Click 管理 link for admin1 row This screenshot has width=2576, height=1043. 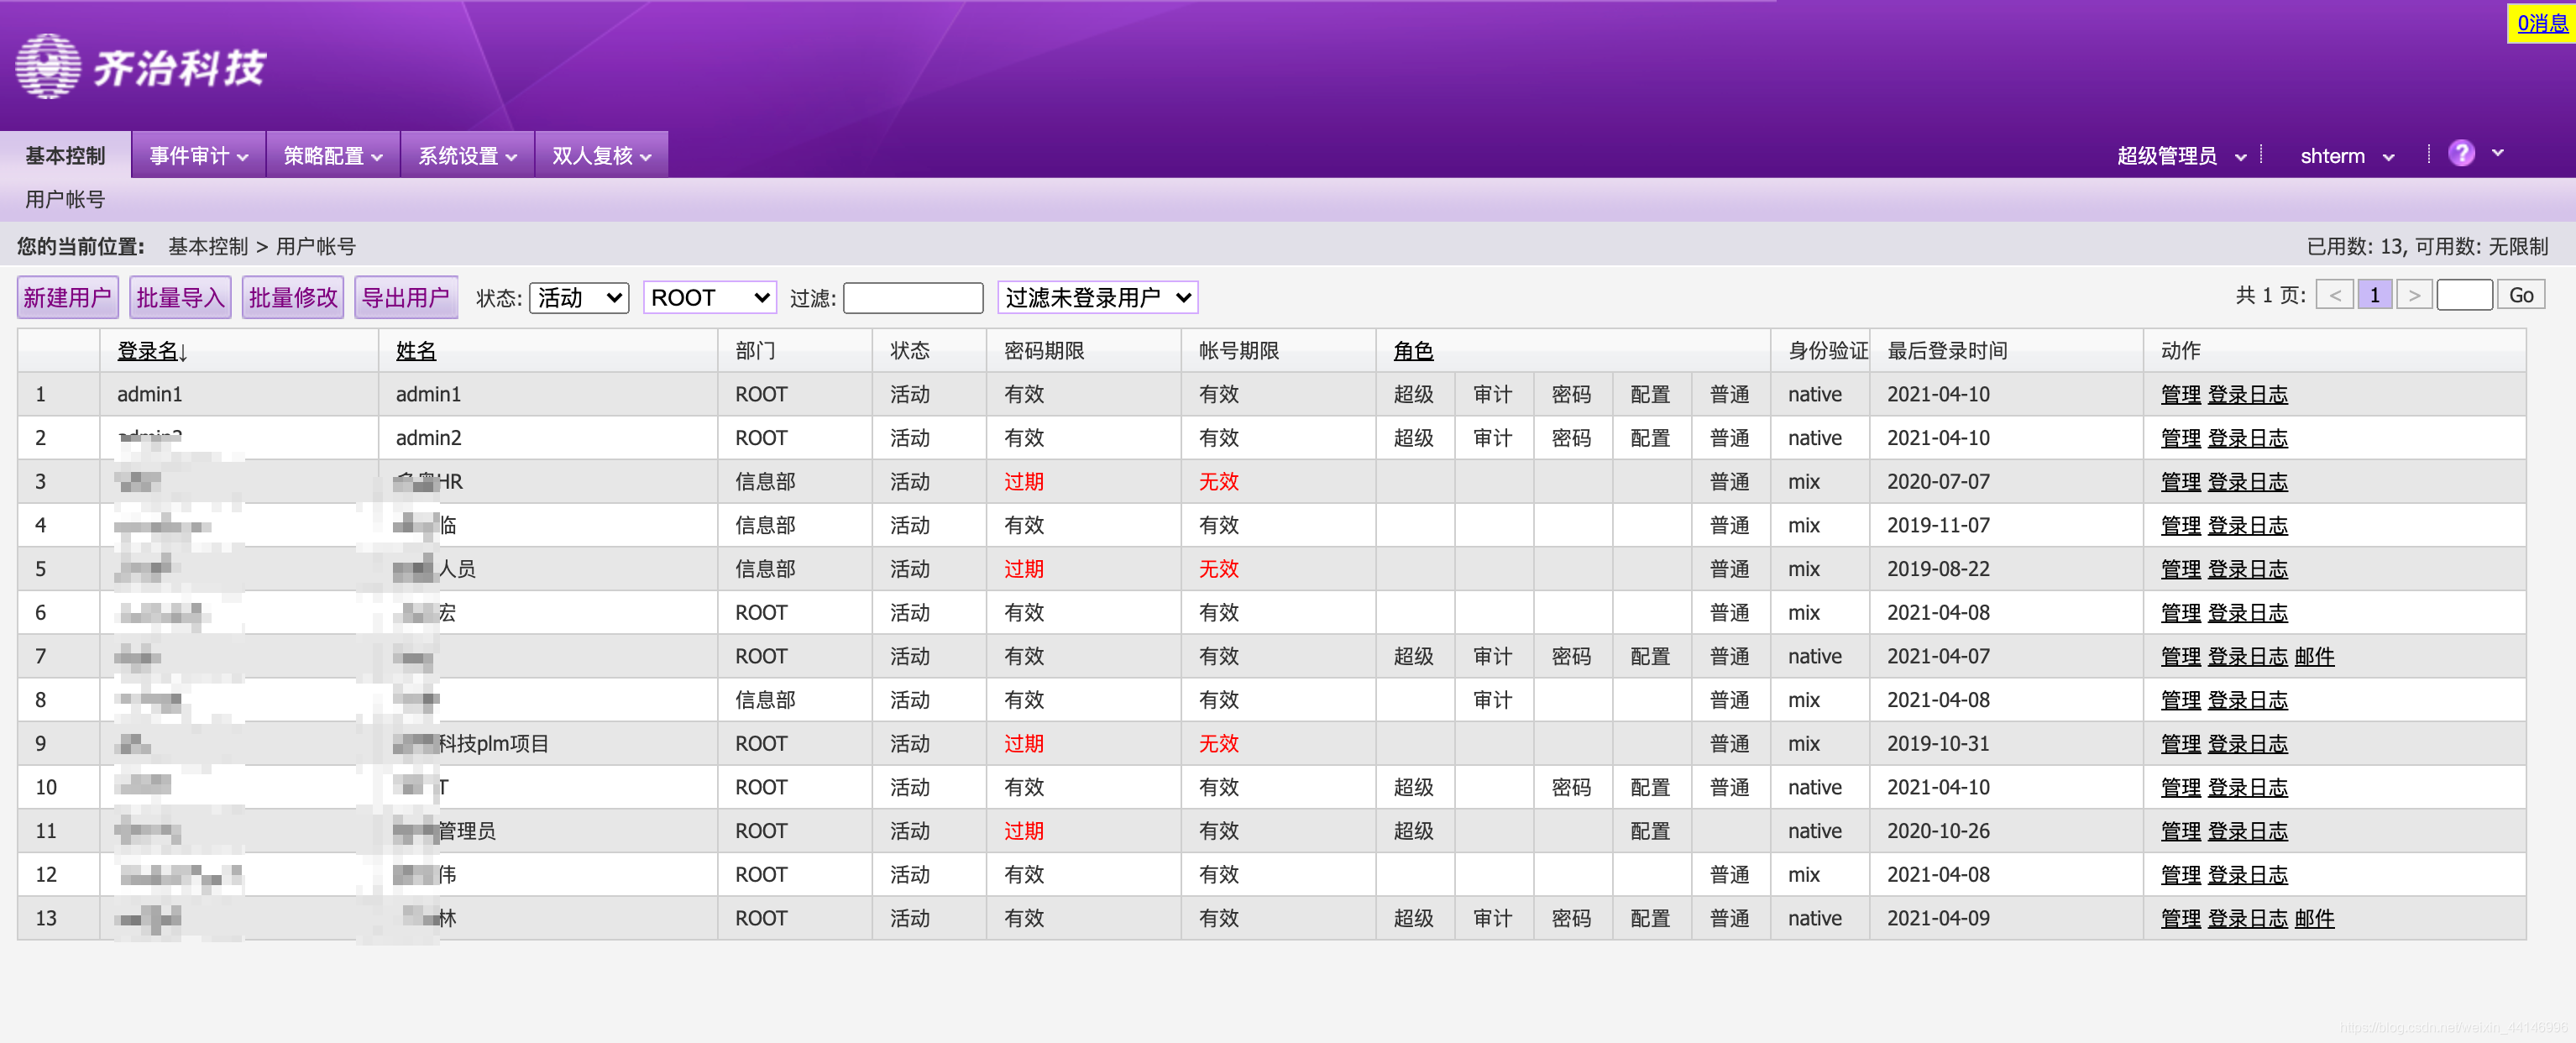[2180, 395]
